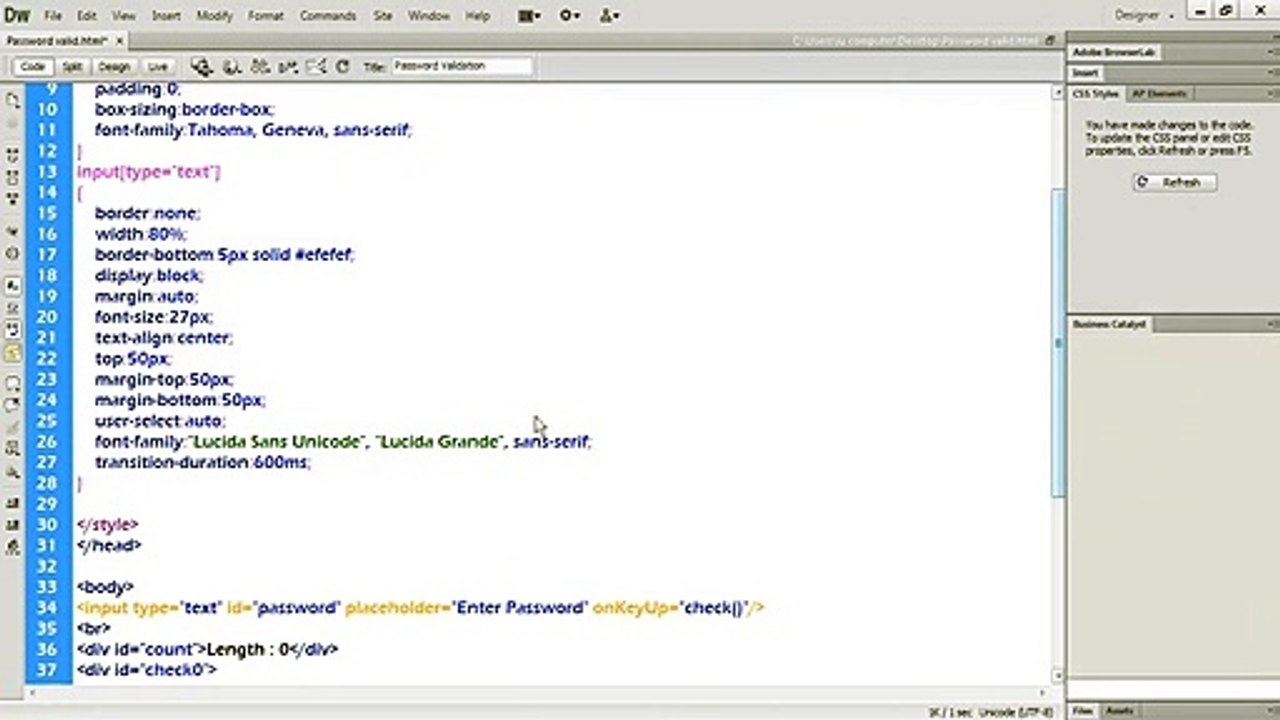Open the Insert panel options menu

click(x=1272, y=73)
